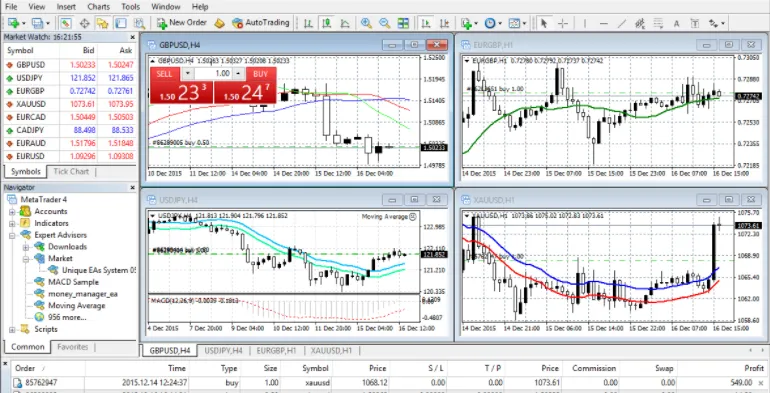Click the red SELL button
The width and height of the screenshot is (770, 393).
(x=182, y=85)
